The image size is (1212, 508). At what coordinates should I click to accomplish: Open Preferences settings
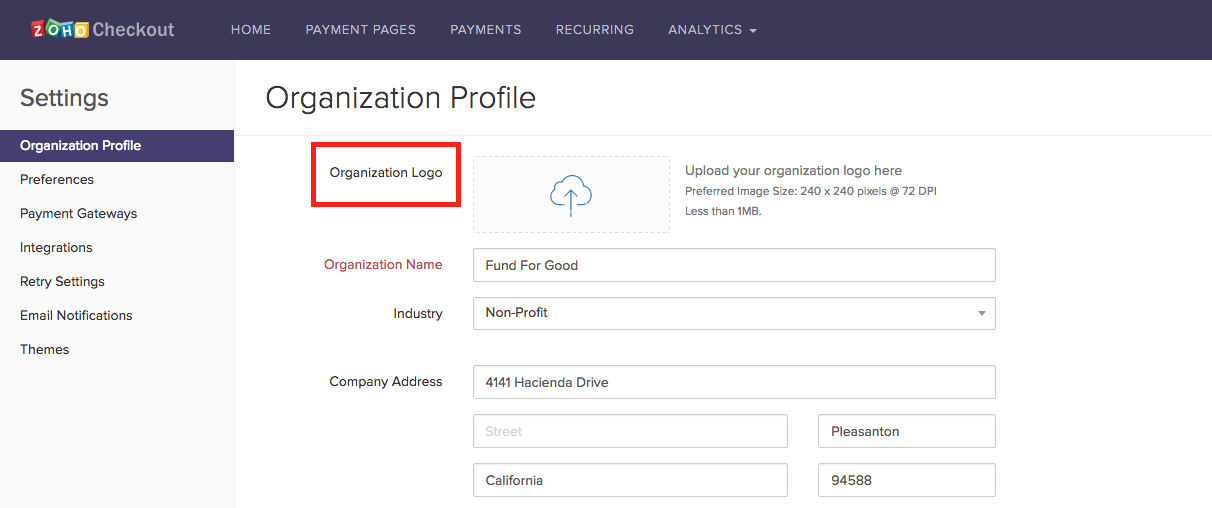click(x=57, y=180)
